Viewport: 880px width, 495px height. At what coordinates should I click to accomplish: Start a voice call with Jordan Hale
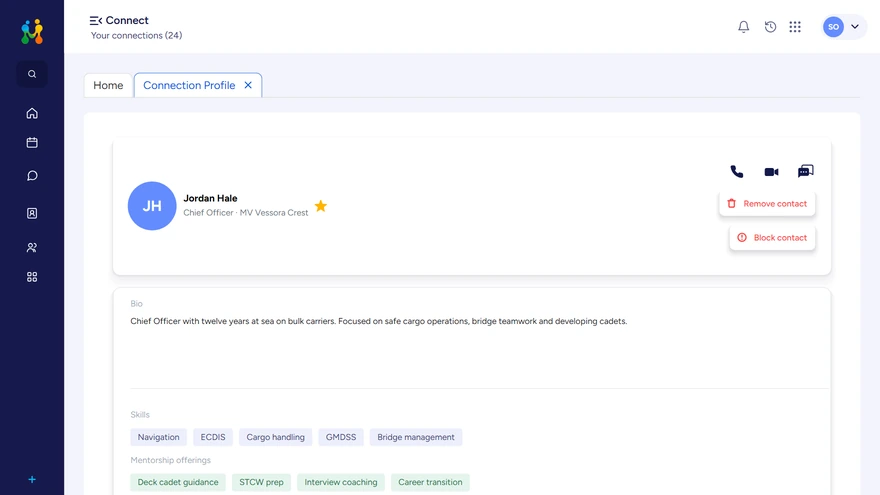pos(737,171)
